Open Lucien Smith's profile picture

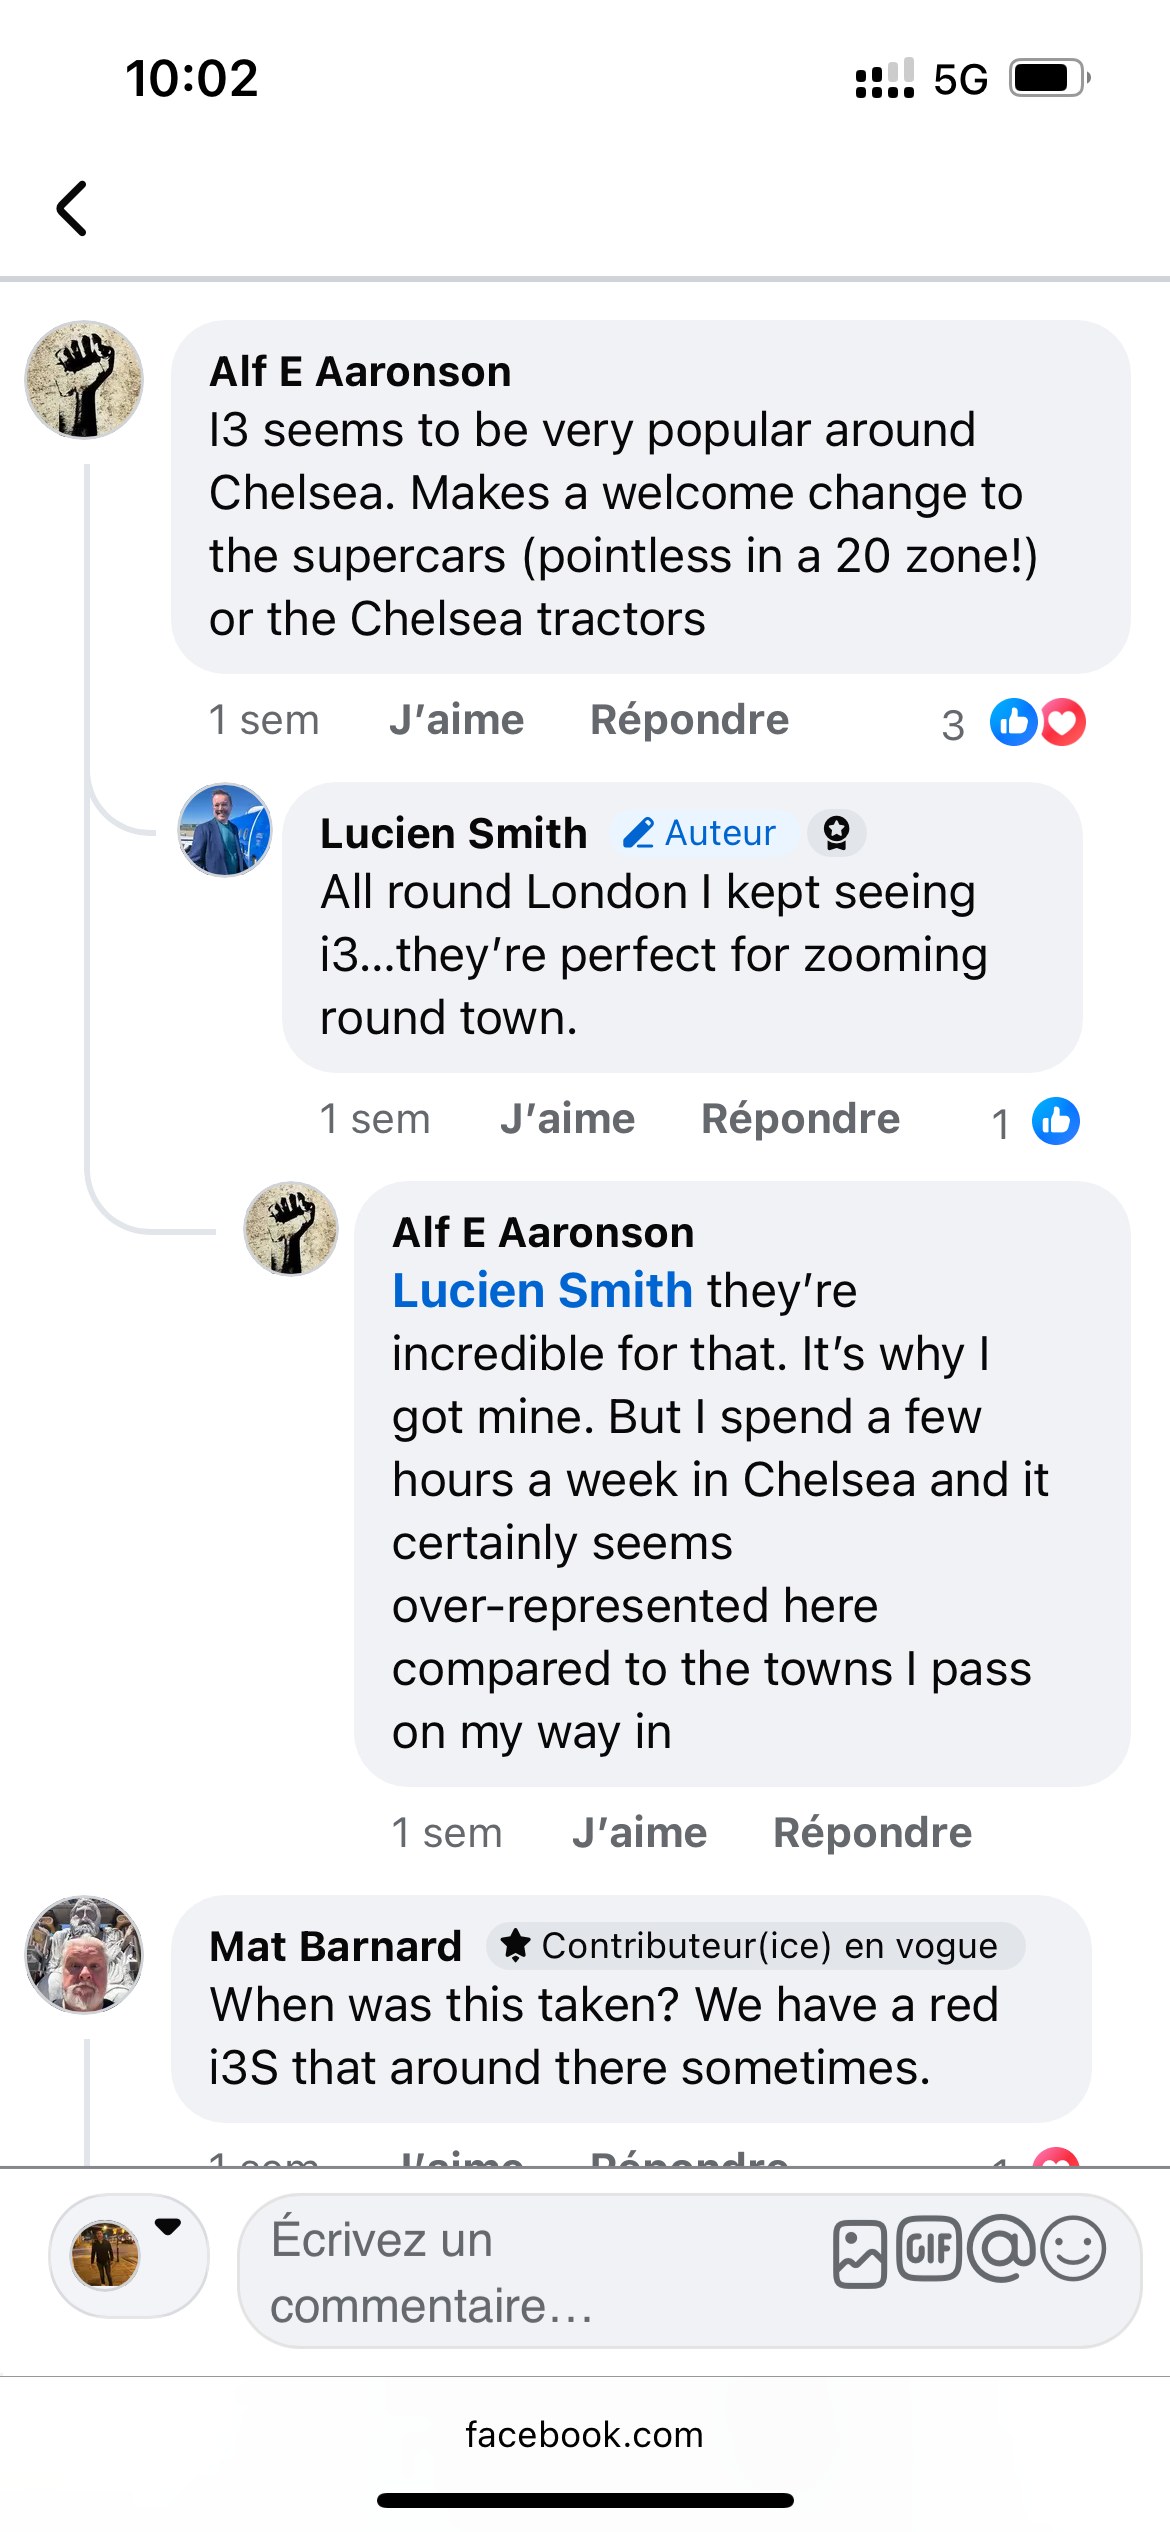225,830
